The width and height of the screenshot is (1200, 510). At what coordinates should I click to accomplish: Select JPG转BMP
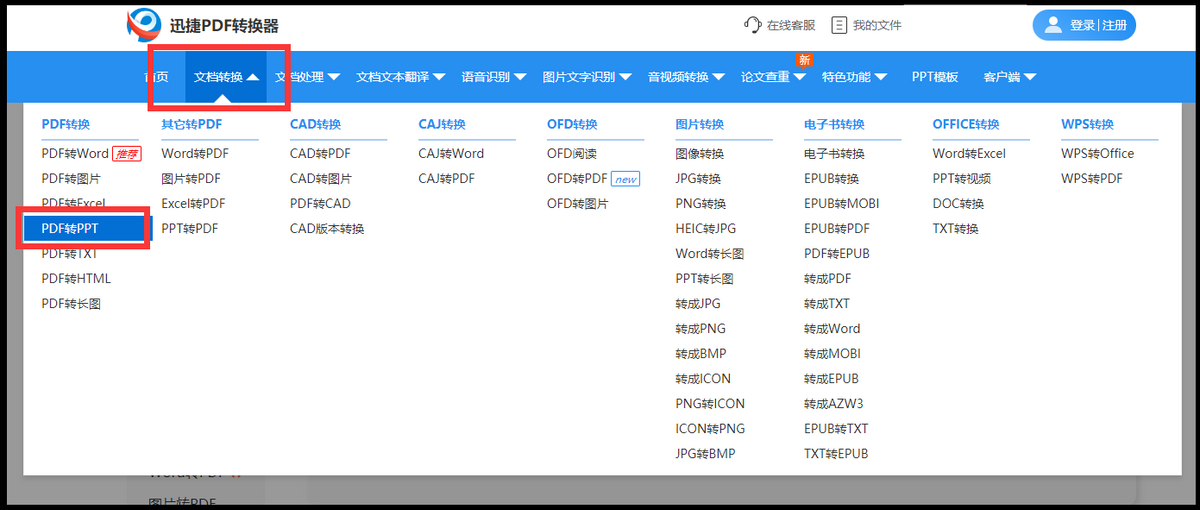pos(705,454)
